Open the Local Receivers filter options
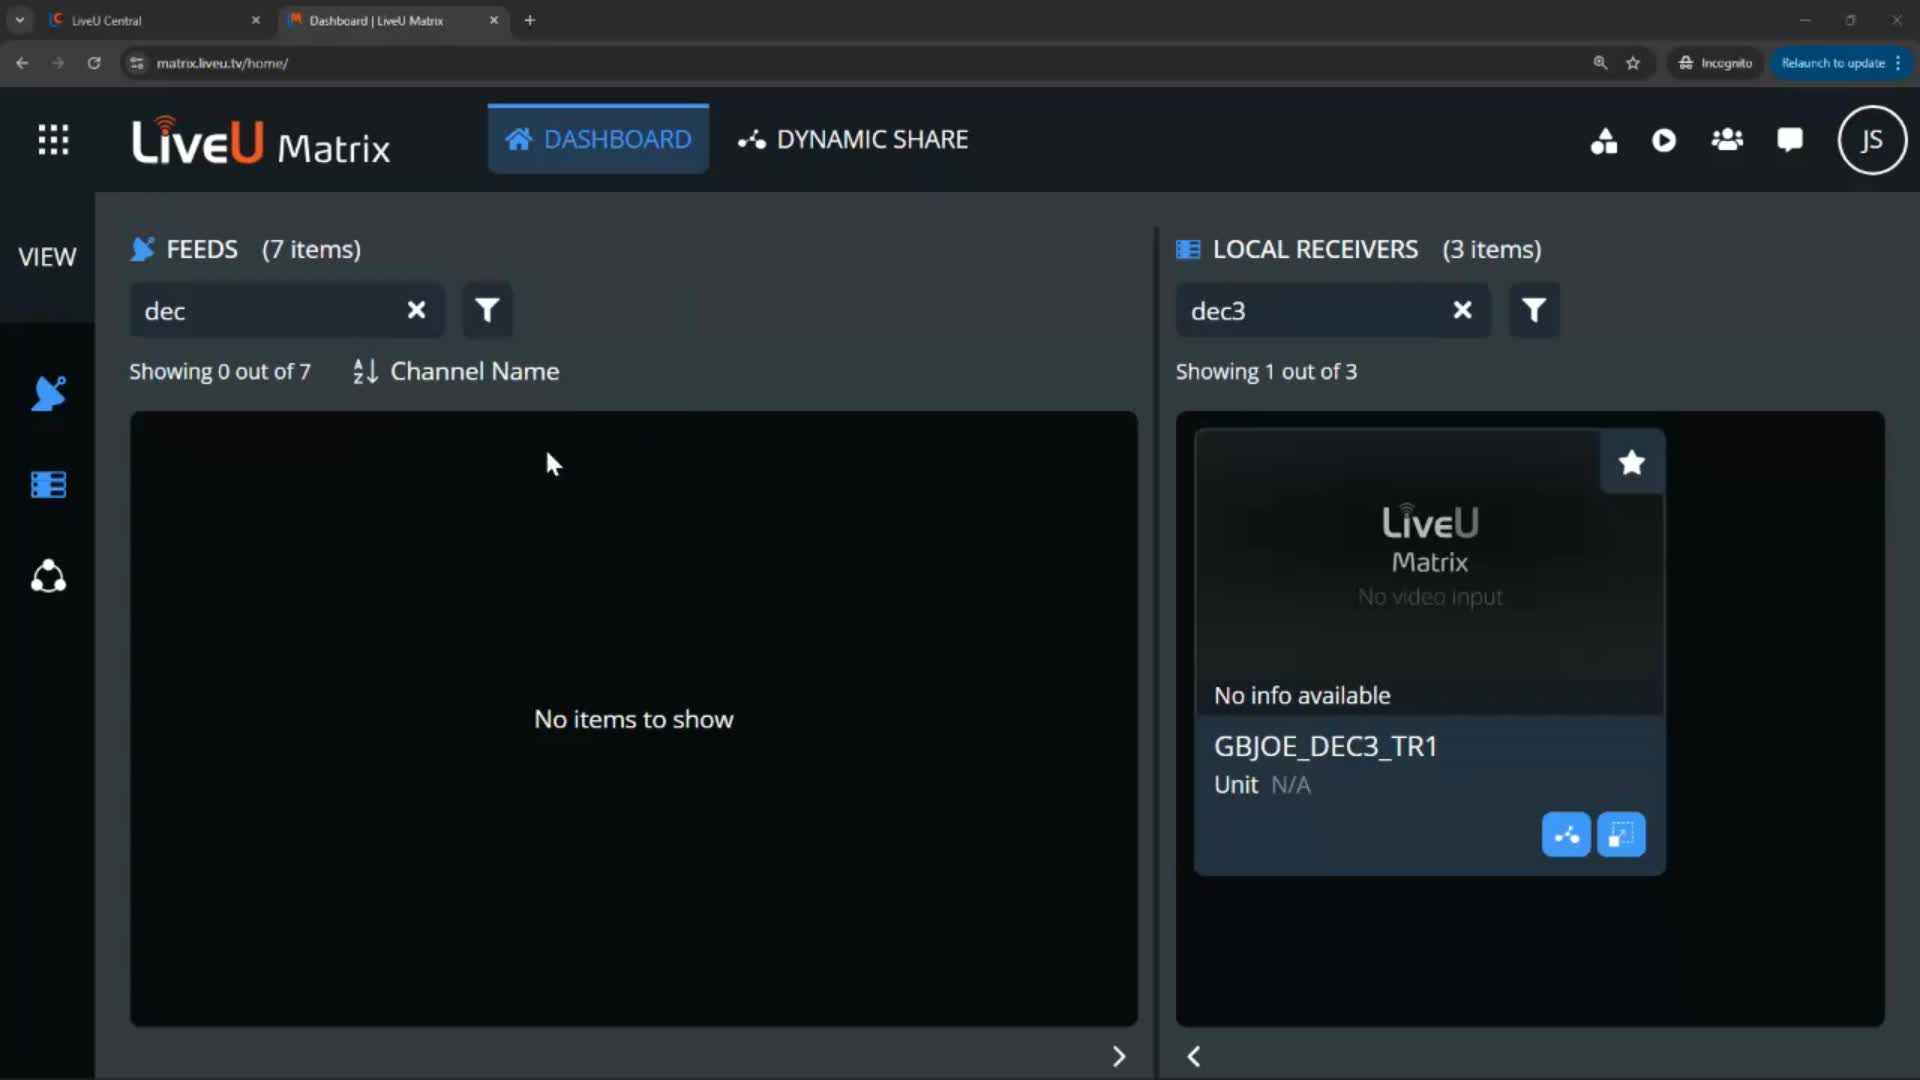1920x1080 pixels. [1534, 310]
